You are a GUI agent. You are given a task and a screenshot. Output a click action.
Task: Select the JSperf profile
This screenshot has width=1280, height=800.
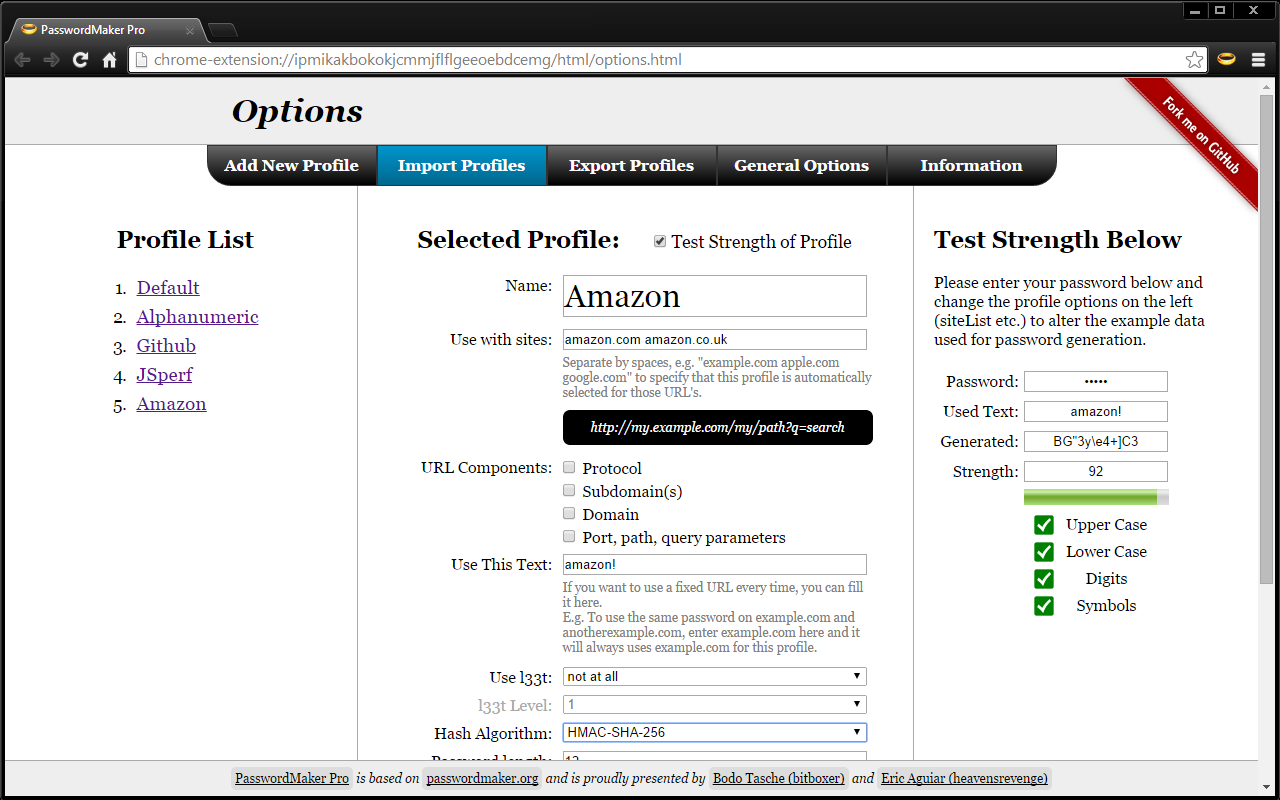(x=165, y=375)
